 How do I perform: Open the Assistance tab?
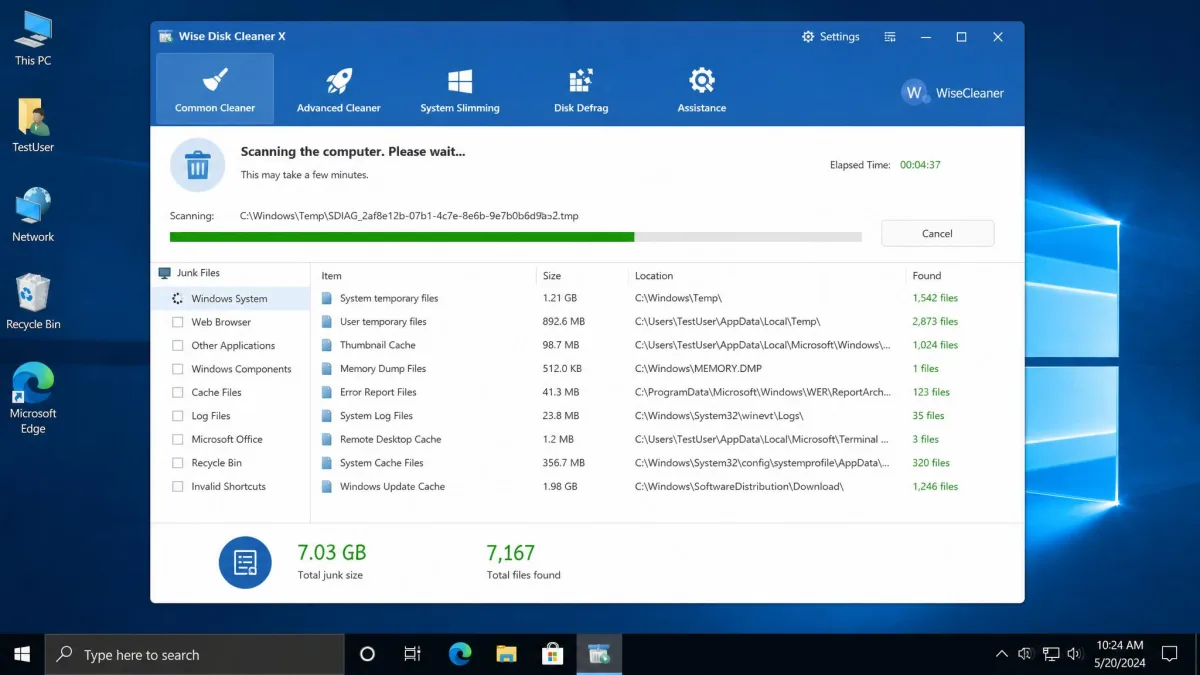click(702, 89)
